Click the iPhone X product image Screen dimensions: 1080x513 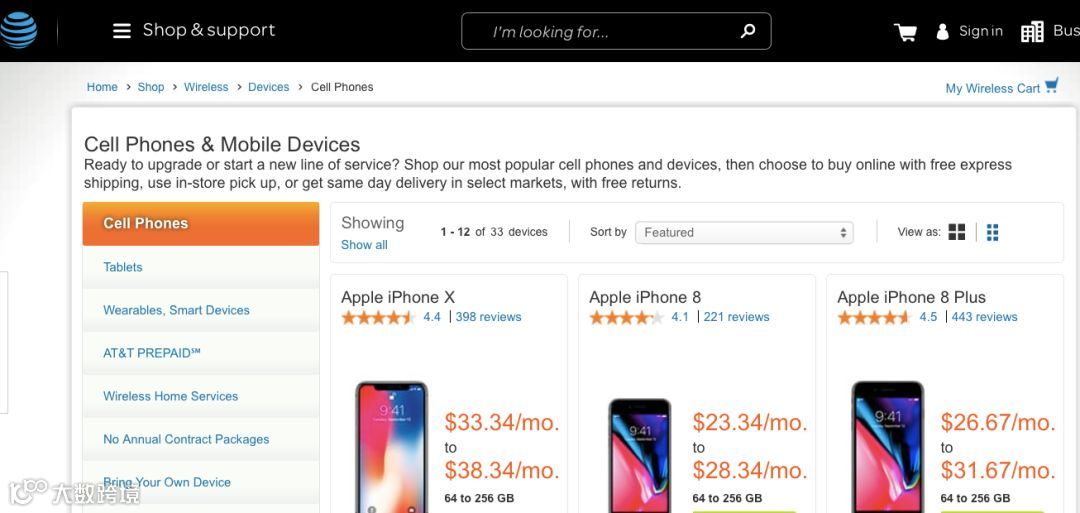click(391, 446)
